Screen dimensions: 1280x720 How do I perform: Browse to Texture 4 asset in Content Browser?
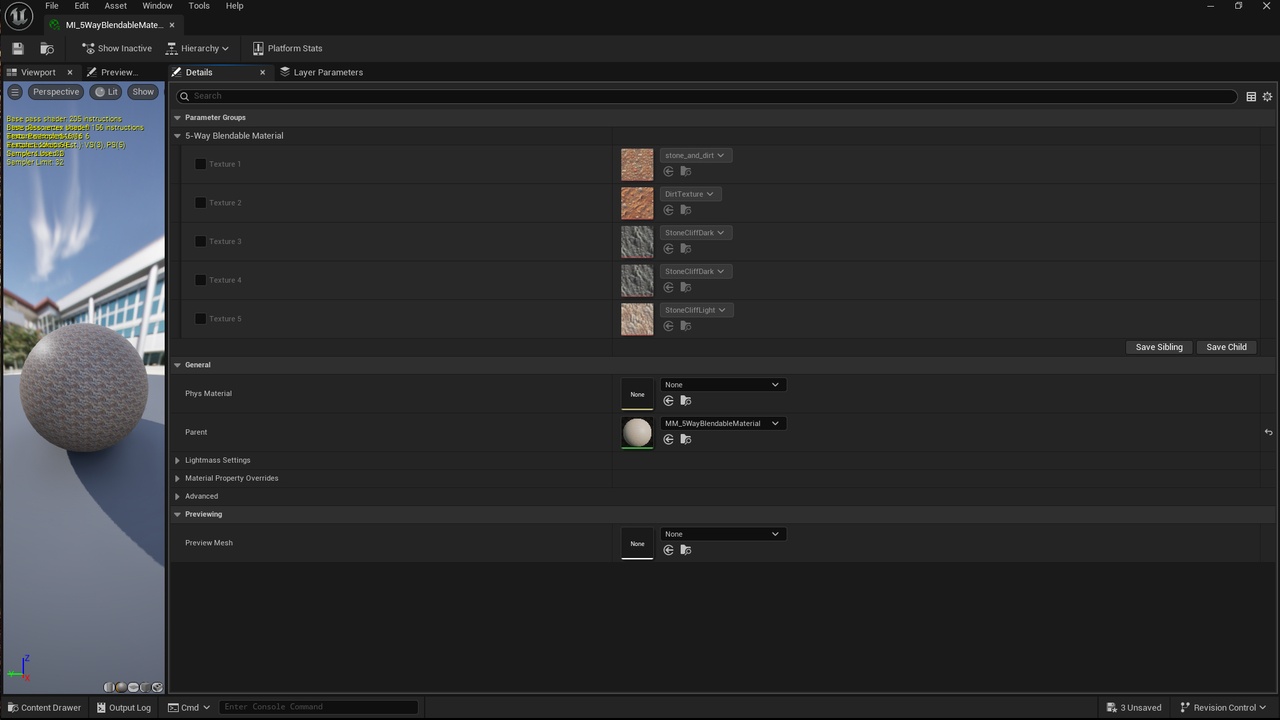[686, 287]
